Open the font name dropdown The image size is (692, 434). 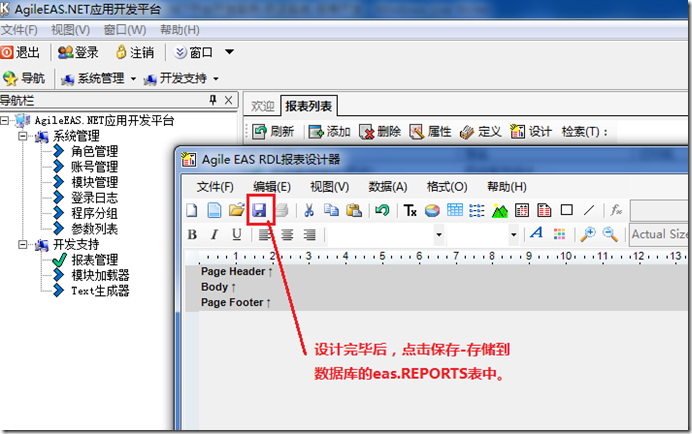click(x=439, y=234)
